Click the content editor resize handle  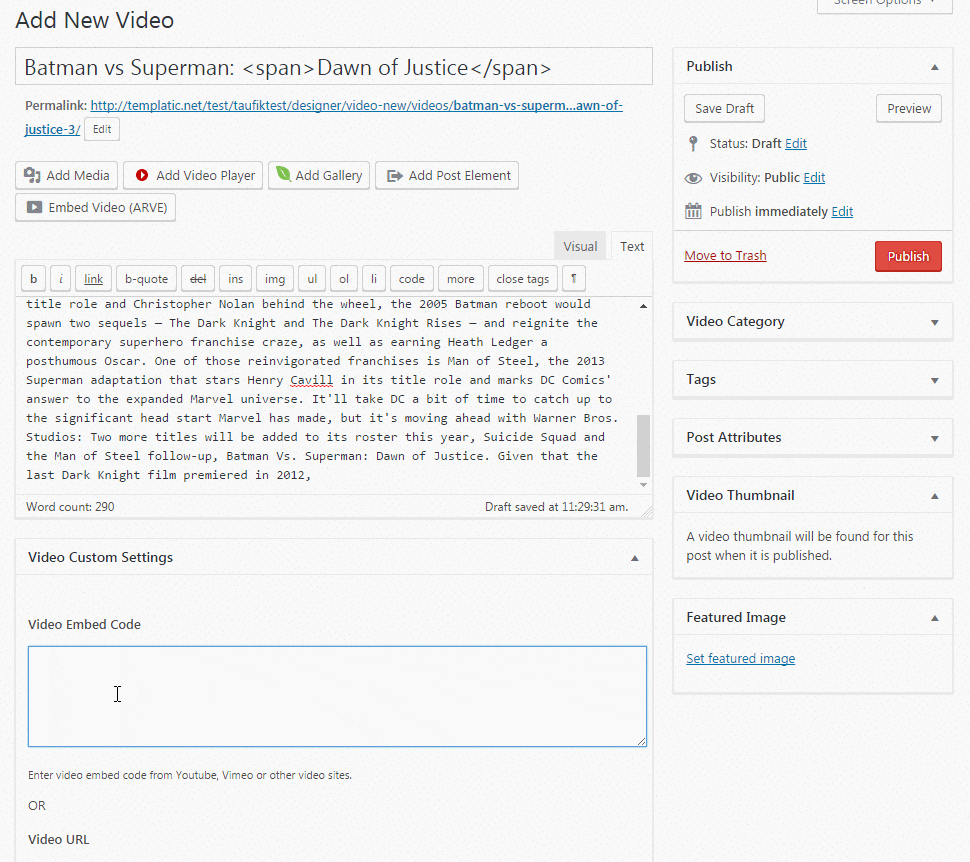[x=647, y=512]
